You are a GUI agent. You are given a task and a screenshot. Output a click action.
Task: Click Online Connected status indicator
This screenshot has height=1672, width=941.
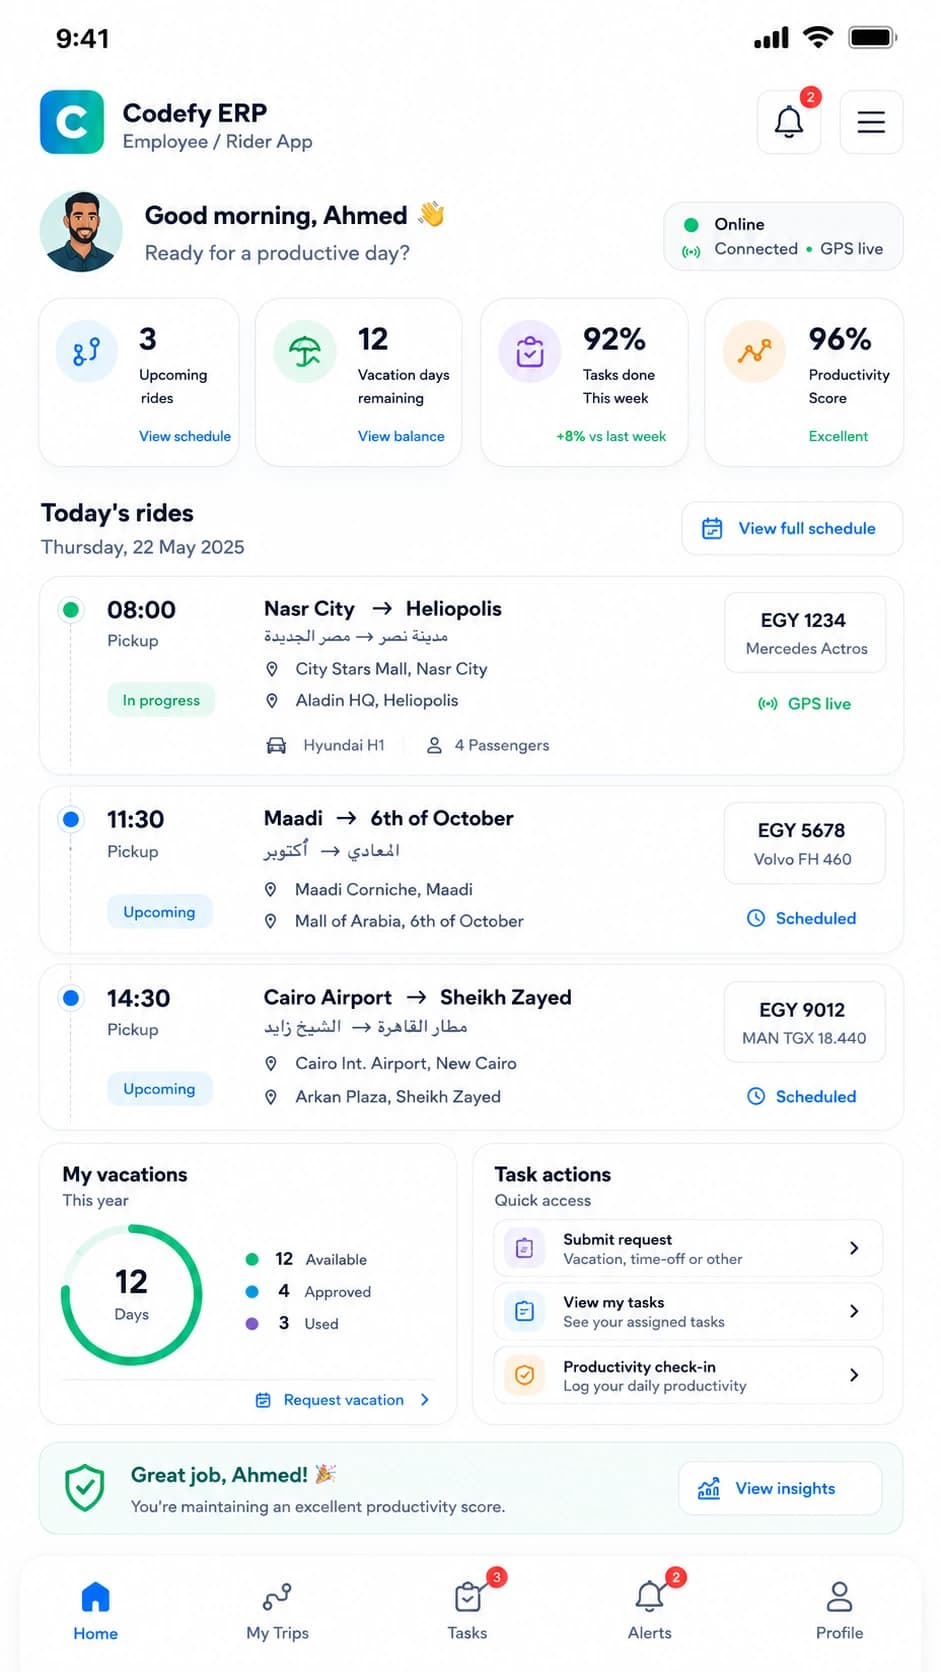point(783,237)
